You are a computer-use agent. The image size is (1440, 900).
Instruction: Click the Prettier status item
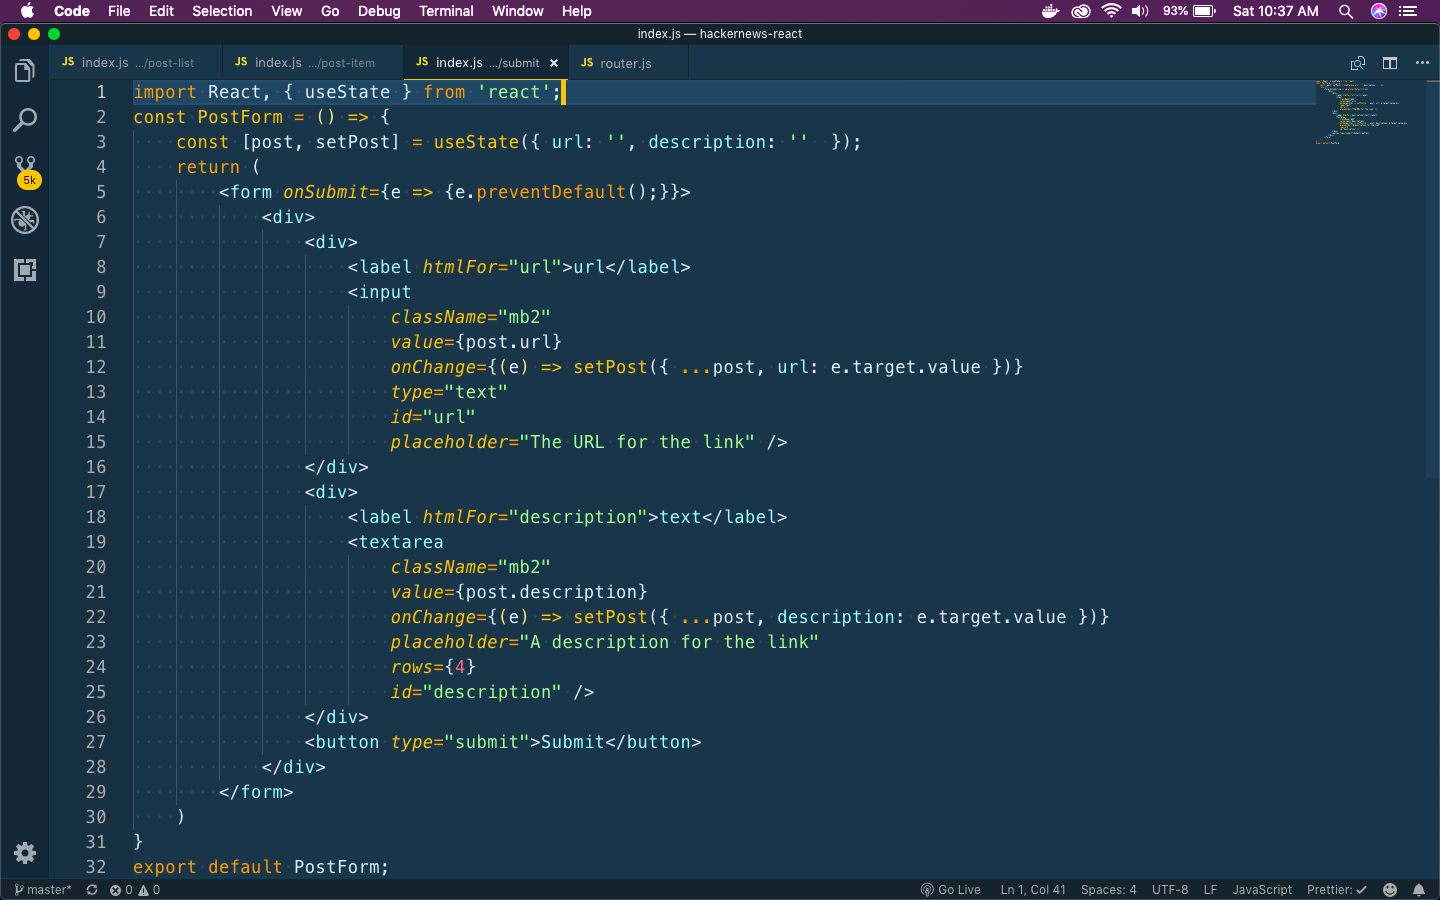pos(1337,890)
